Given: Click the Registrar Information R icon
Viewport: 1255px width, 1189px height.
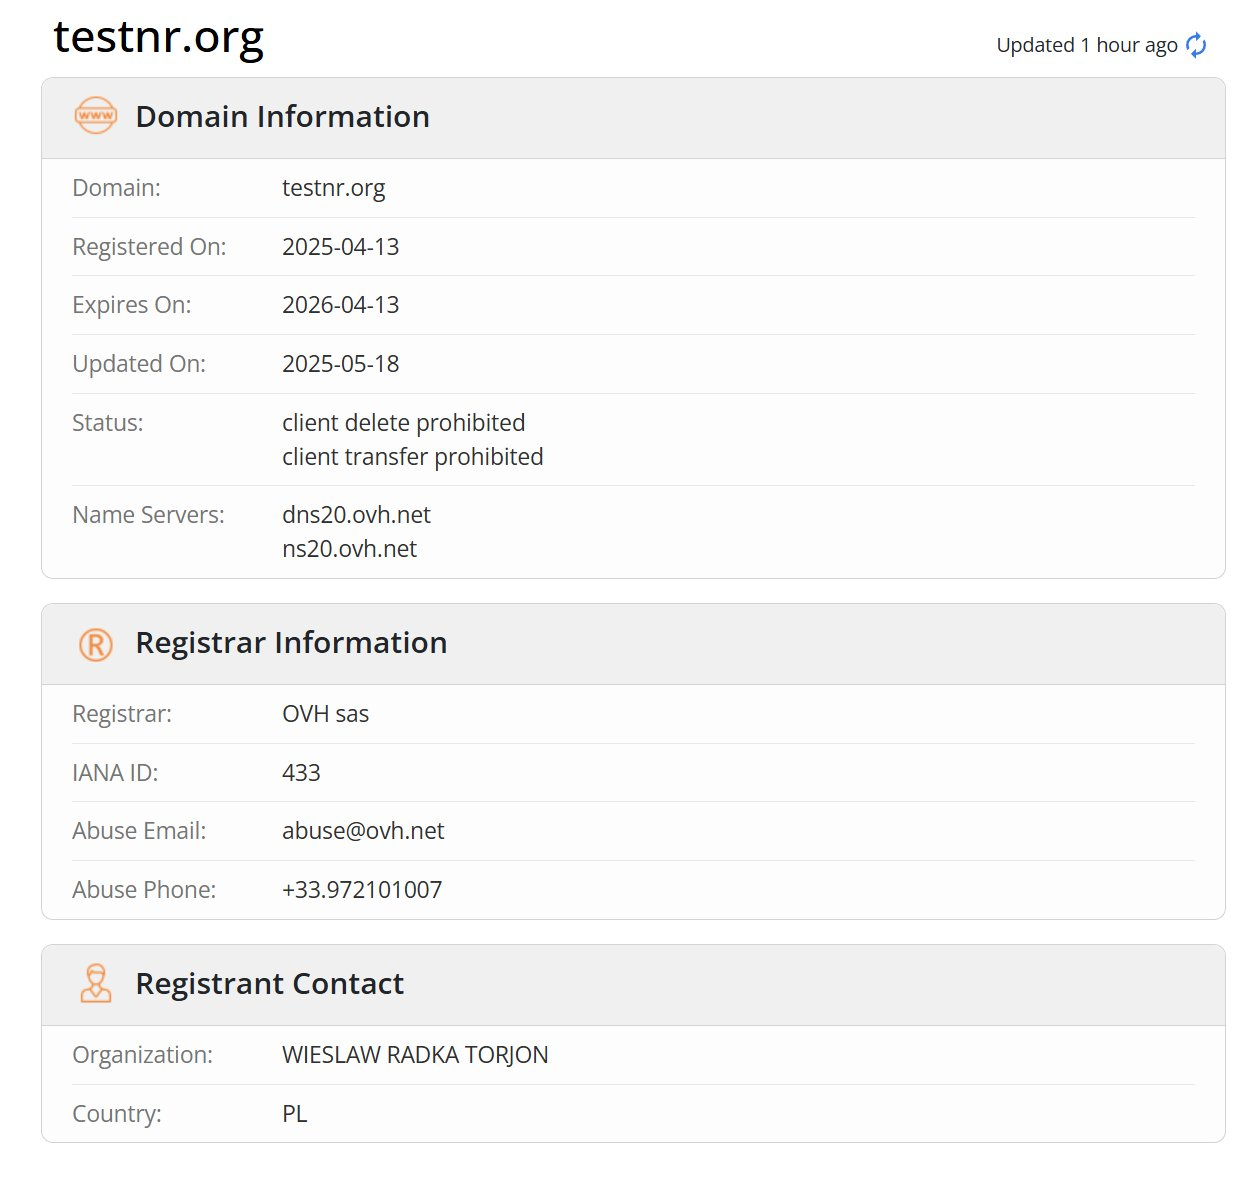Looking at the screenshot, I should pyautogui.click(x=96, y=644).
